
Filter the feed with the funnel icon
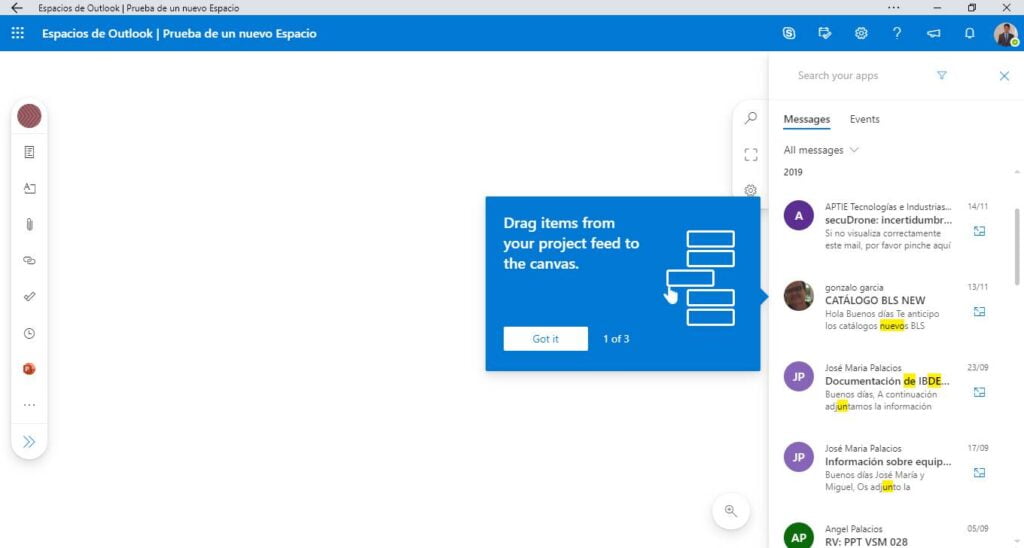[x=942, y=75]
